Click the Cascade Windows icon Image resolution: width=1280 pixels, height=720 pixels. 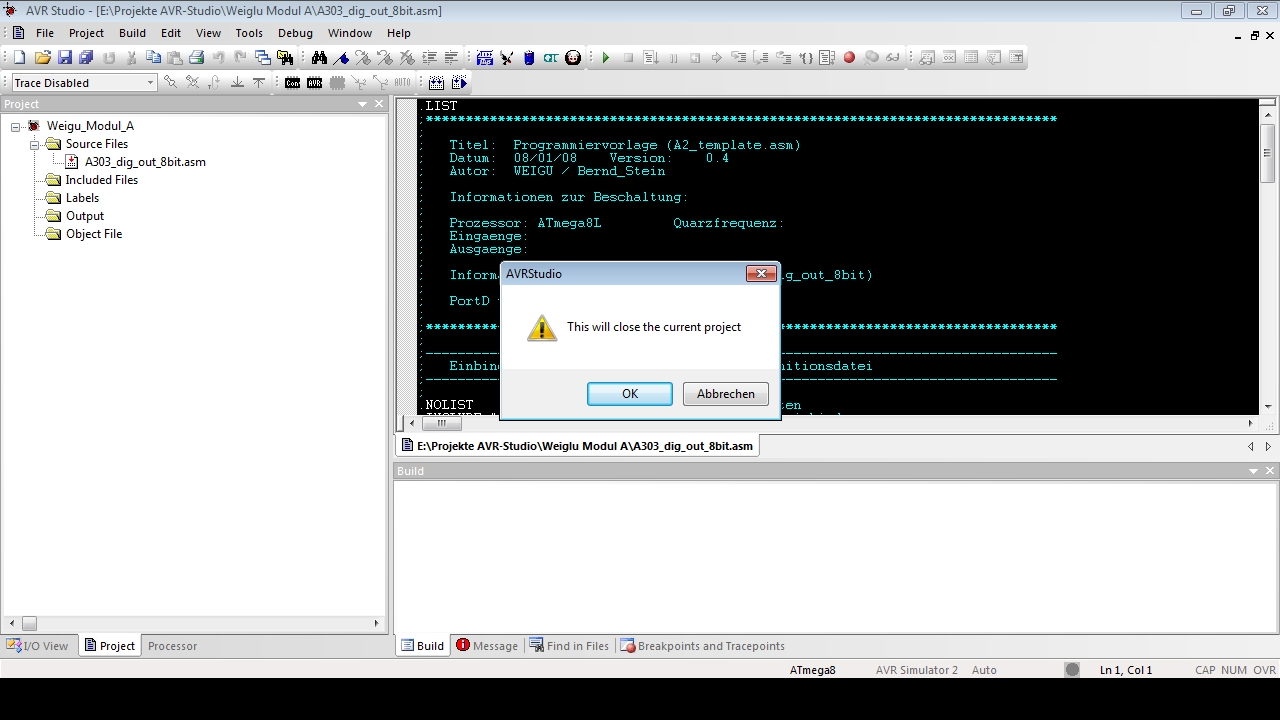click(x=262, y=58)
